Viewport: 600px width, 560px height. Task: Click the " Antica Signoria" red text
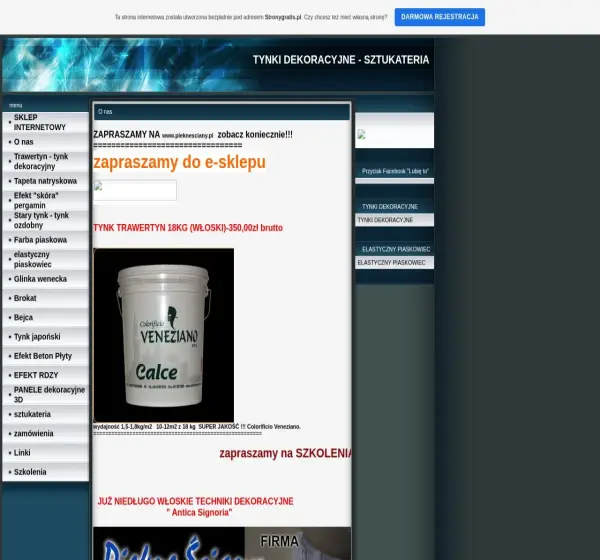coord(199,513)
